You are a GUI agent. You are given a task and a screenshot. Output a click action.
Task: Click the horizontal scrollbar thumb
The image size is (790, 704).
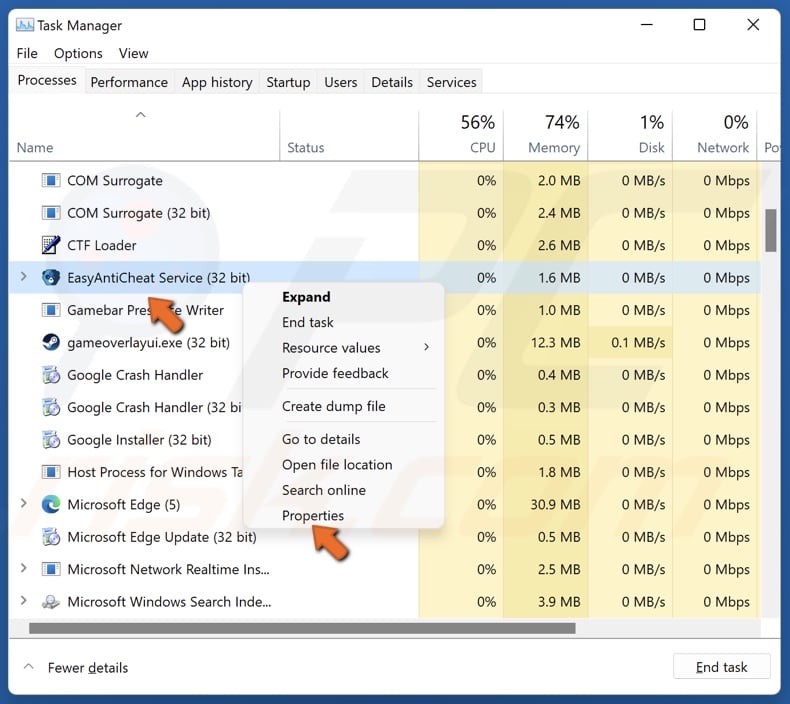point(302,628)
